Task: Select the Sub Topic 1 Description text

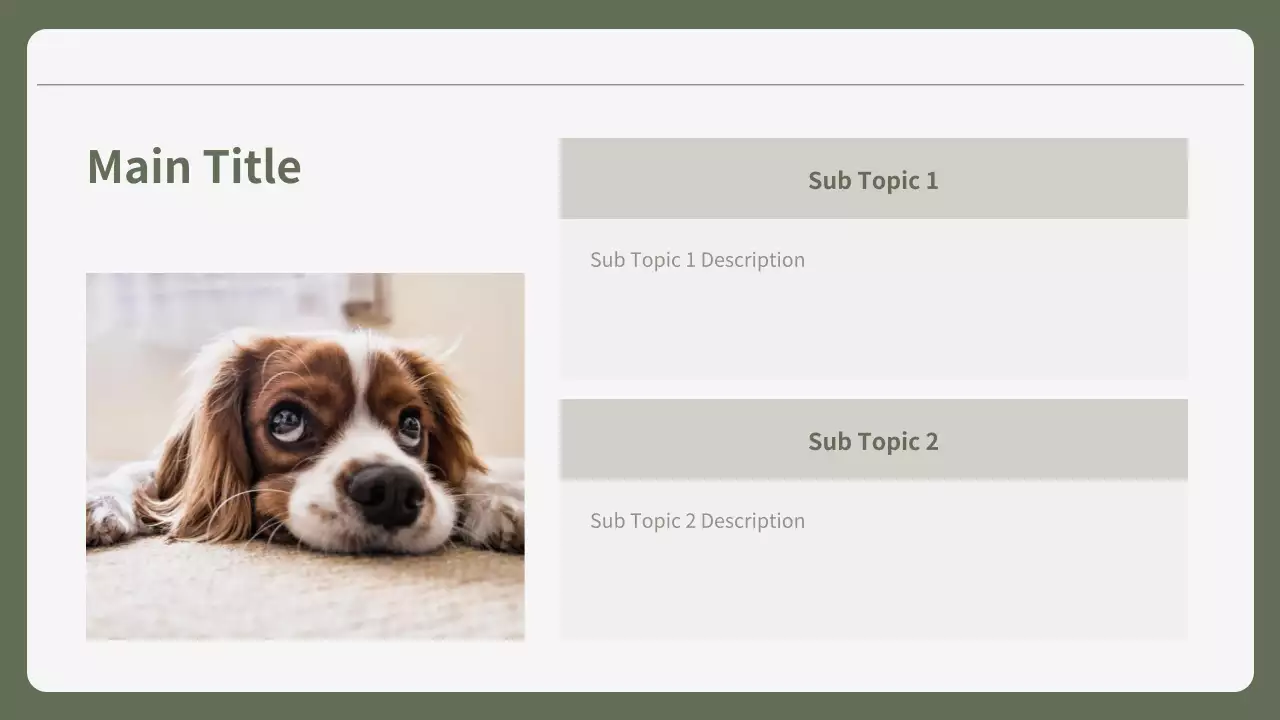Action: click(x=697, y=260)
